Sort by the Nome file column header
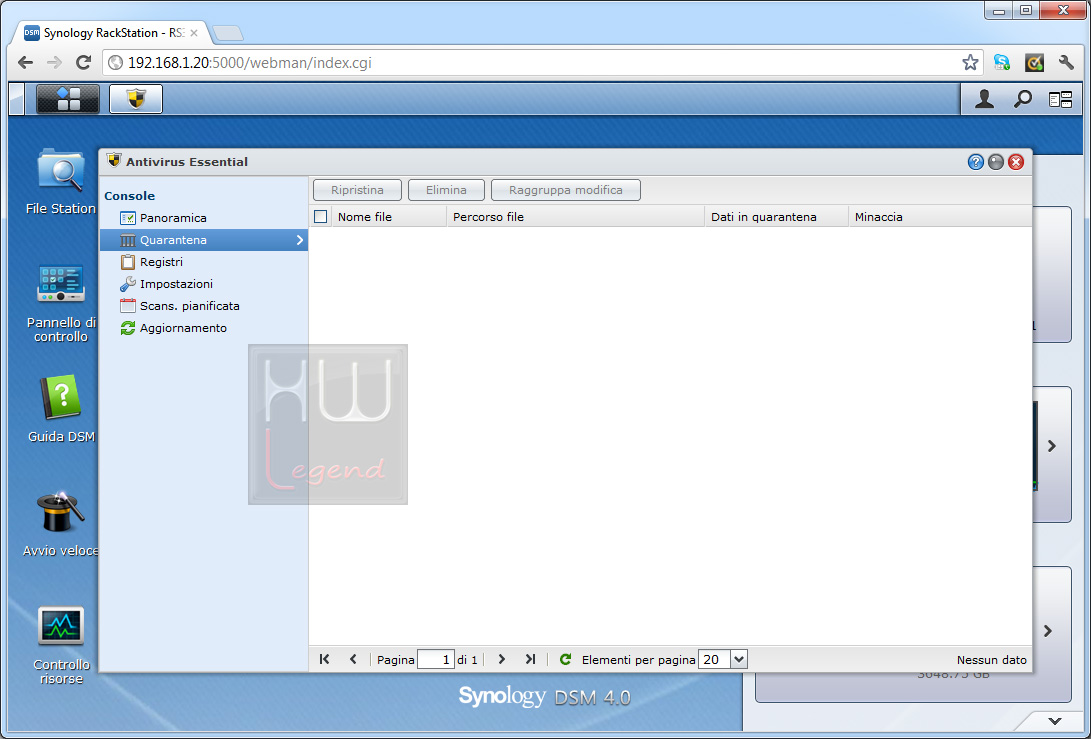1091x739 pixels. coord(389,216)
